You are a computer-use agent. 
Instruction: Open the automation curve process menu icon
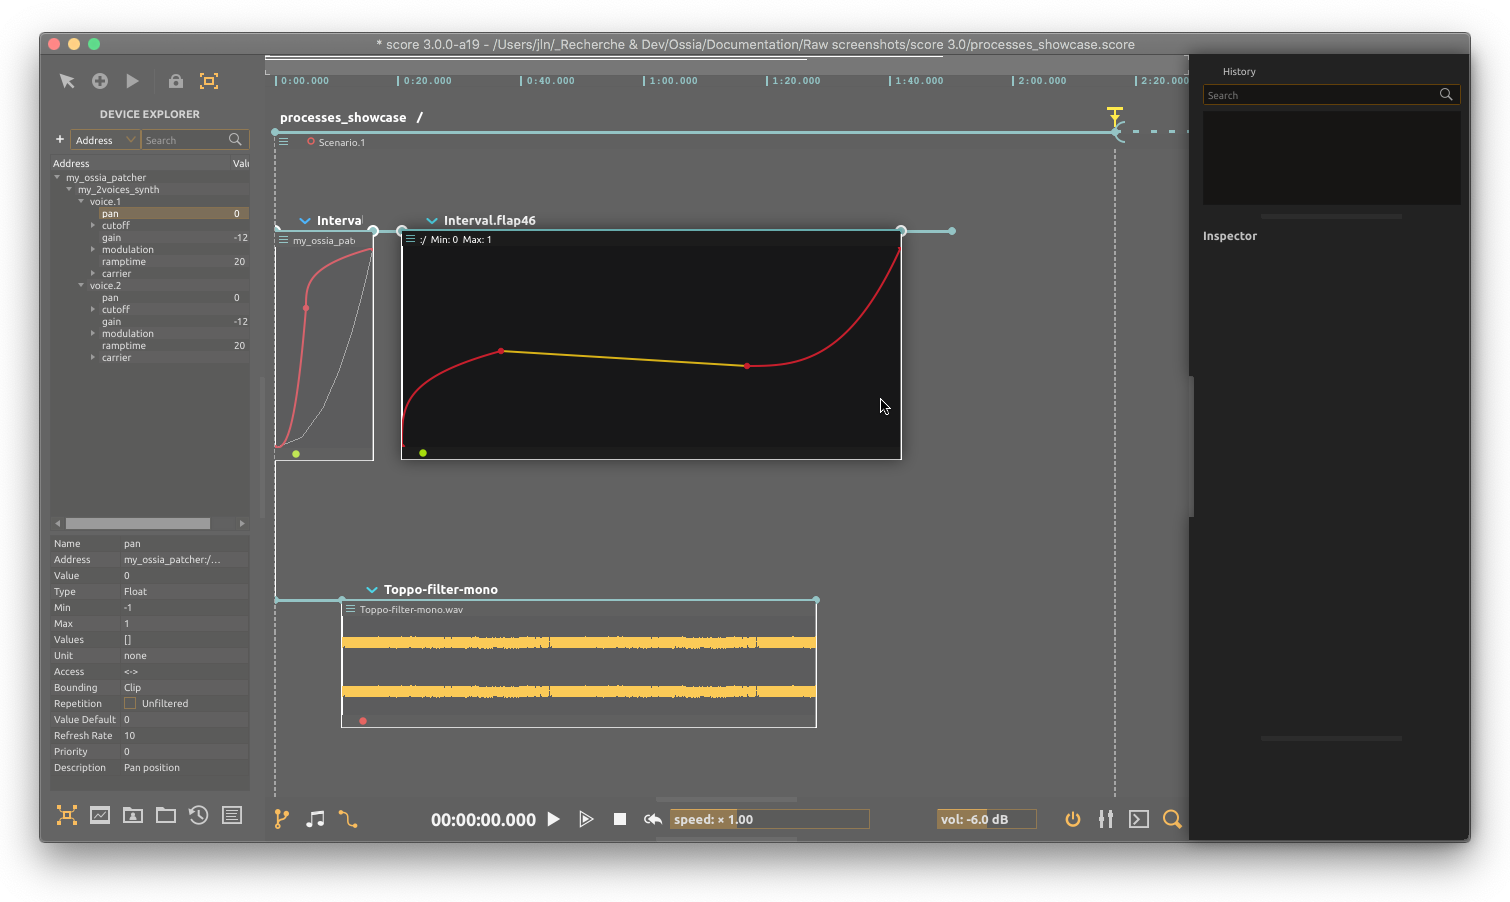(x=410, y=239)
